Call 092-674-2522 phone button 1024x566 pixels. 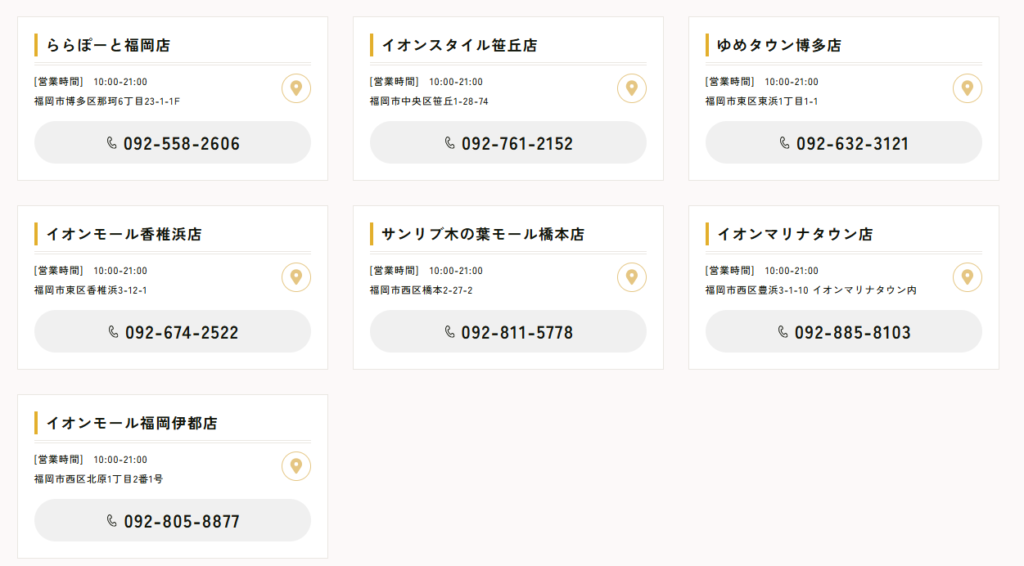172,332
